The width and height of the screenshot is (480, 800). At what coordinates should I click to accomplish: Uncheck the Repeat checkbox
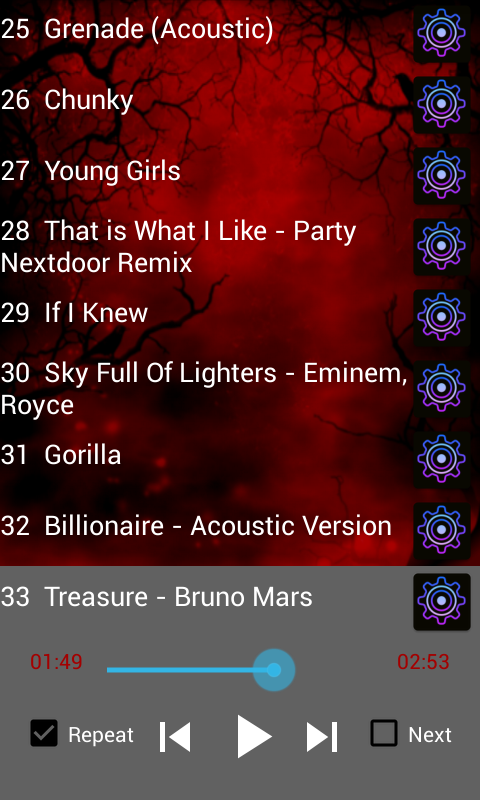pyautogui.click(x=44, y=733)
